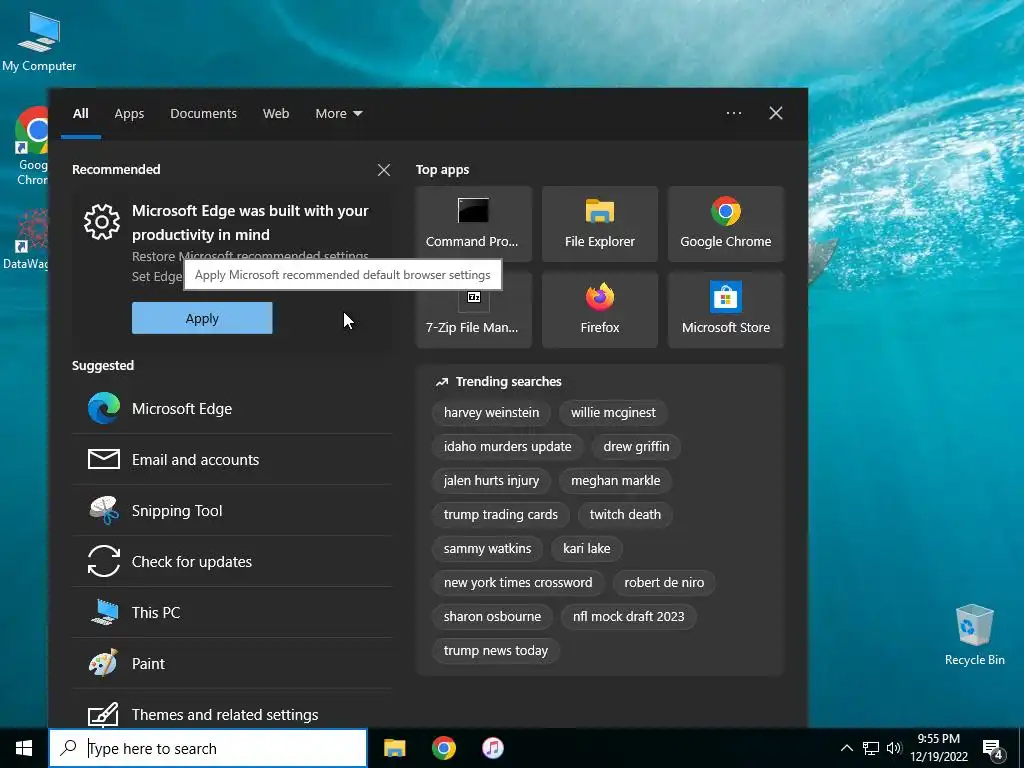This screenshot has height=768, width=1024.
Task: Open File Explorer on the taskbar
Action: (x=394, y=748)
